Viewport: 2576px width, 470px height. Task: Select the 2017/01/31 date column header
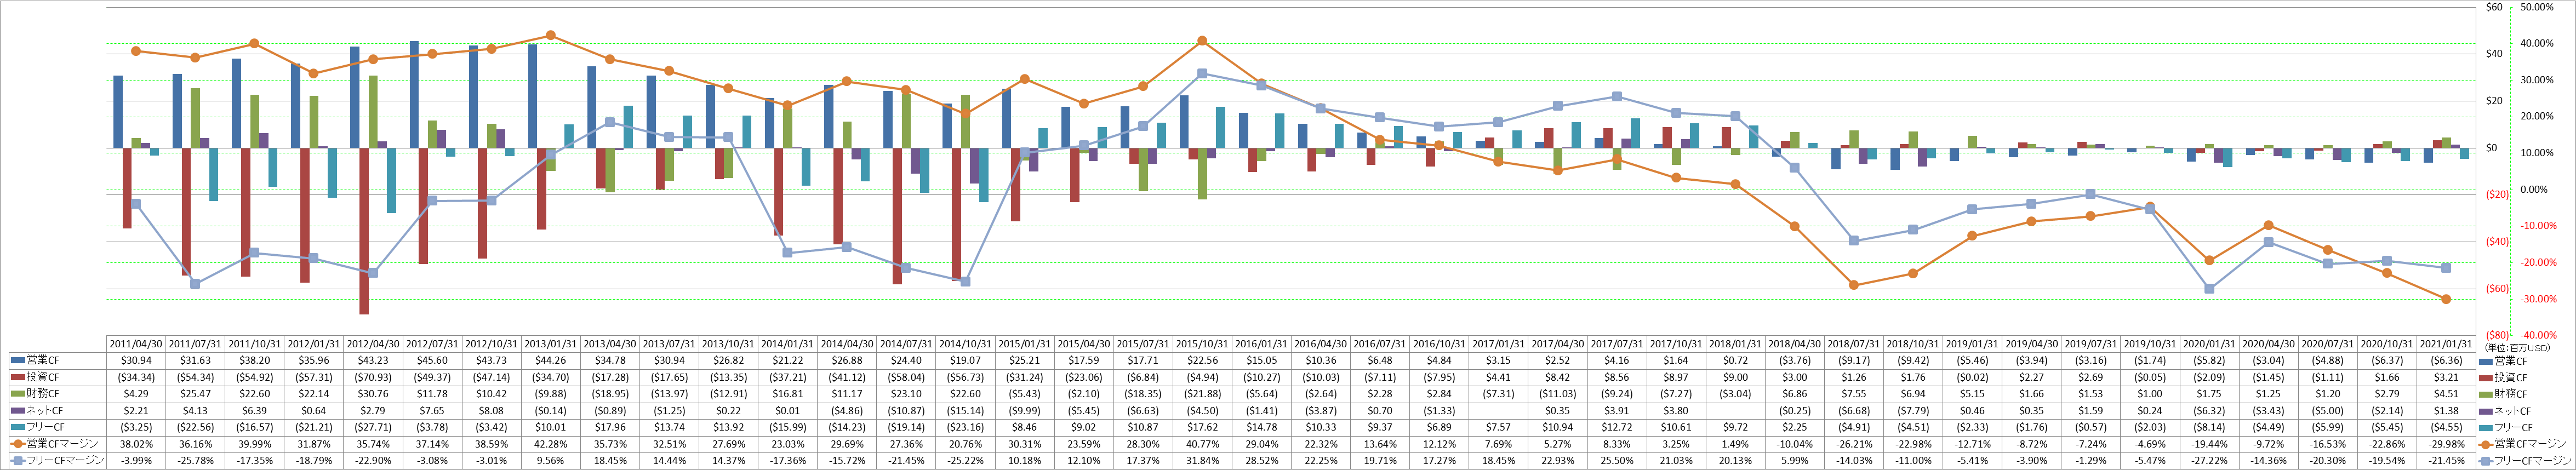click(x=1498, y=344)
